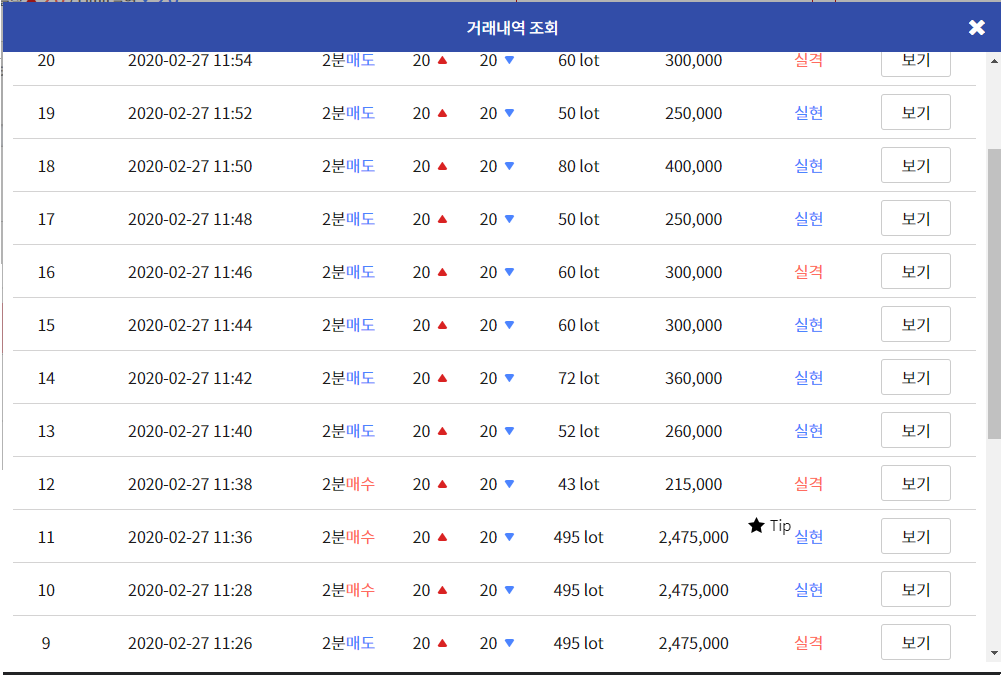This screenshot has height=676, width=1002.
Task: Click 보기 button for row 19
Action: (915, 112)
